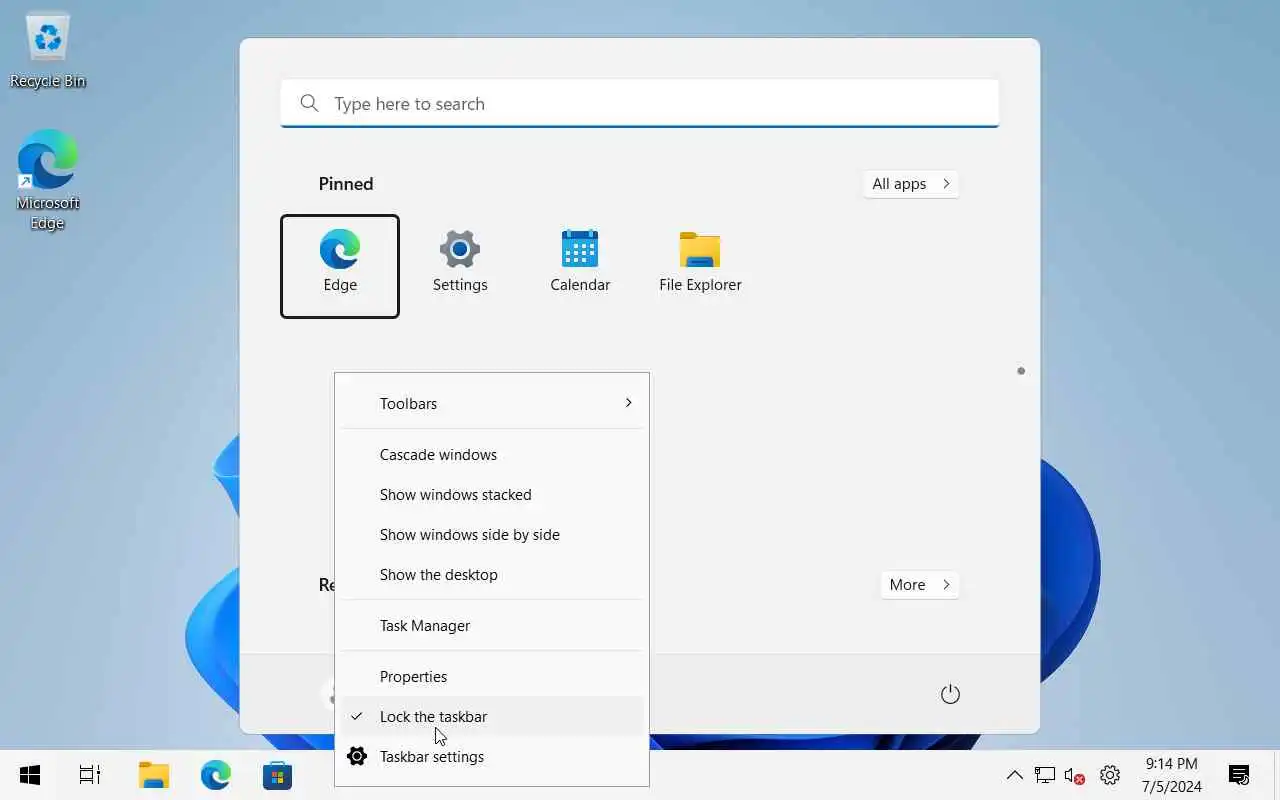Click the network icon in system tray
1280x800 pixels.
tap(1045, 775)
